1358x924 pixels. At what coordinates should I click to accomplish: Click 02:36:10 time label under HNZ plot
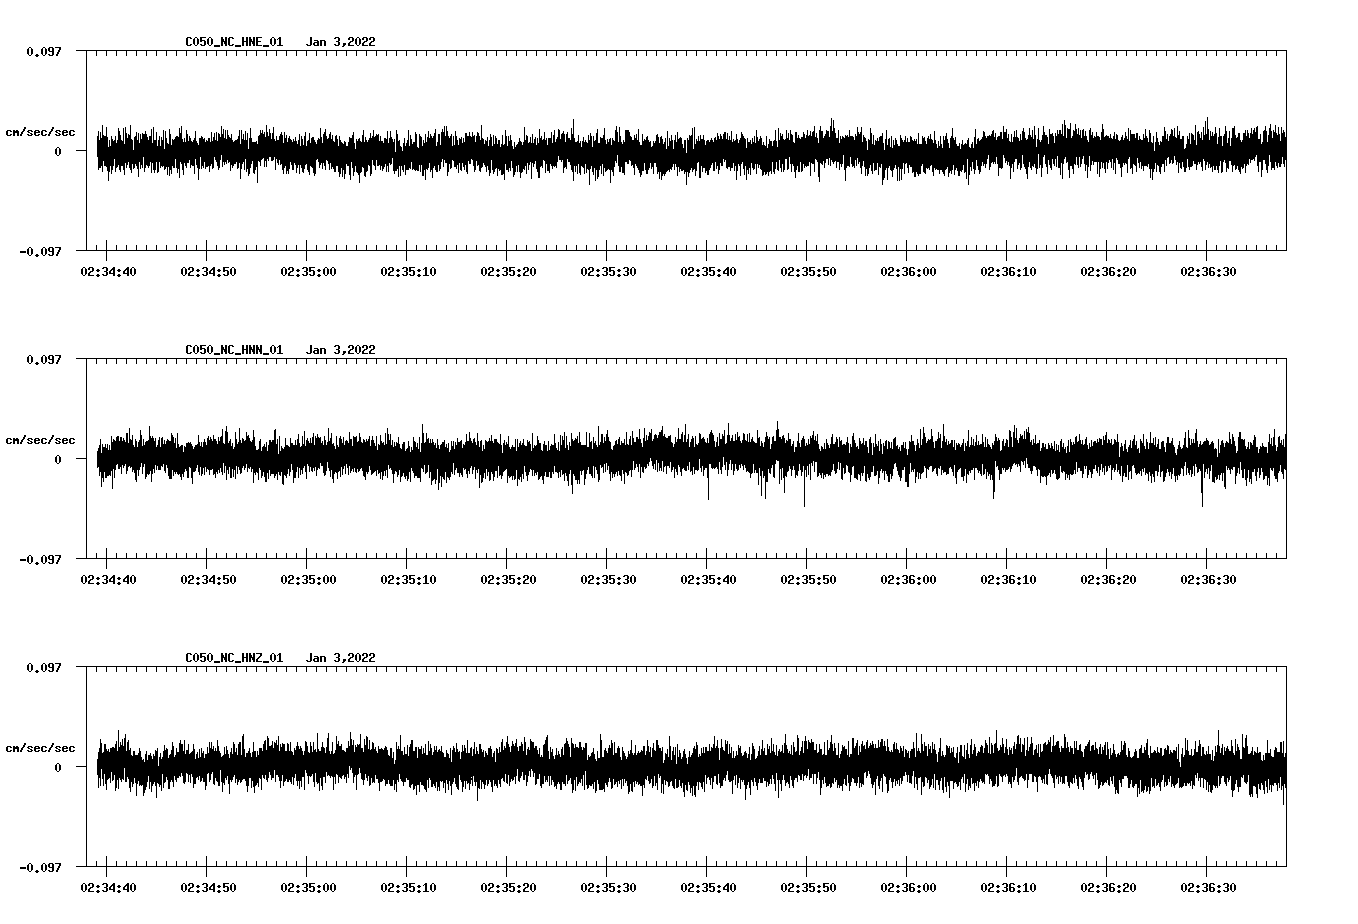tap(1008, 888)
